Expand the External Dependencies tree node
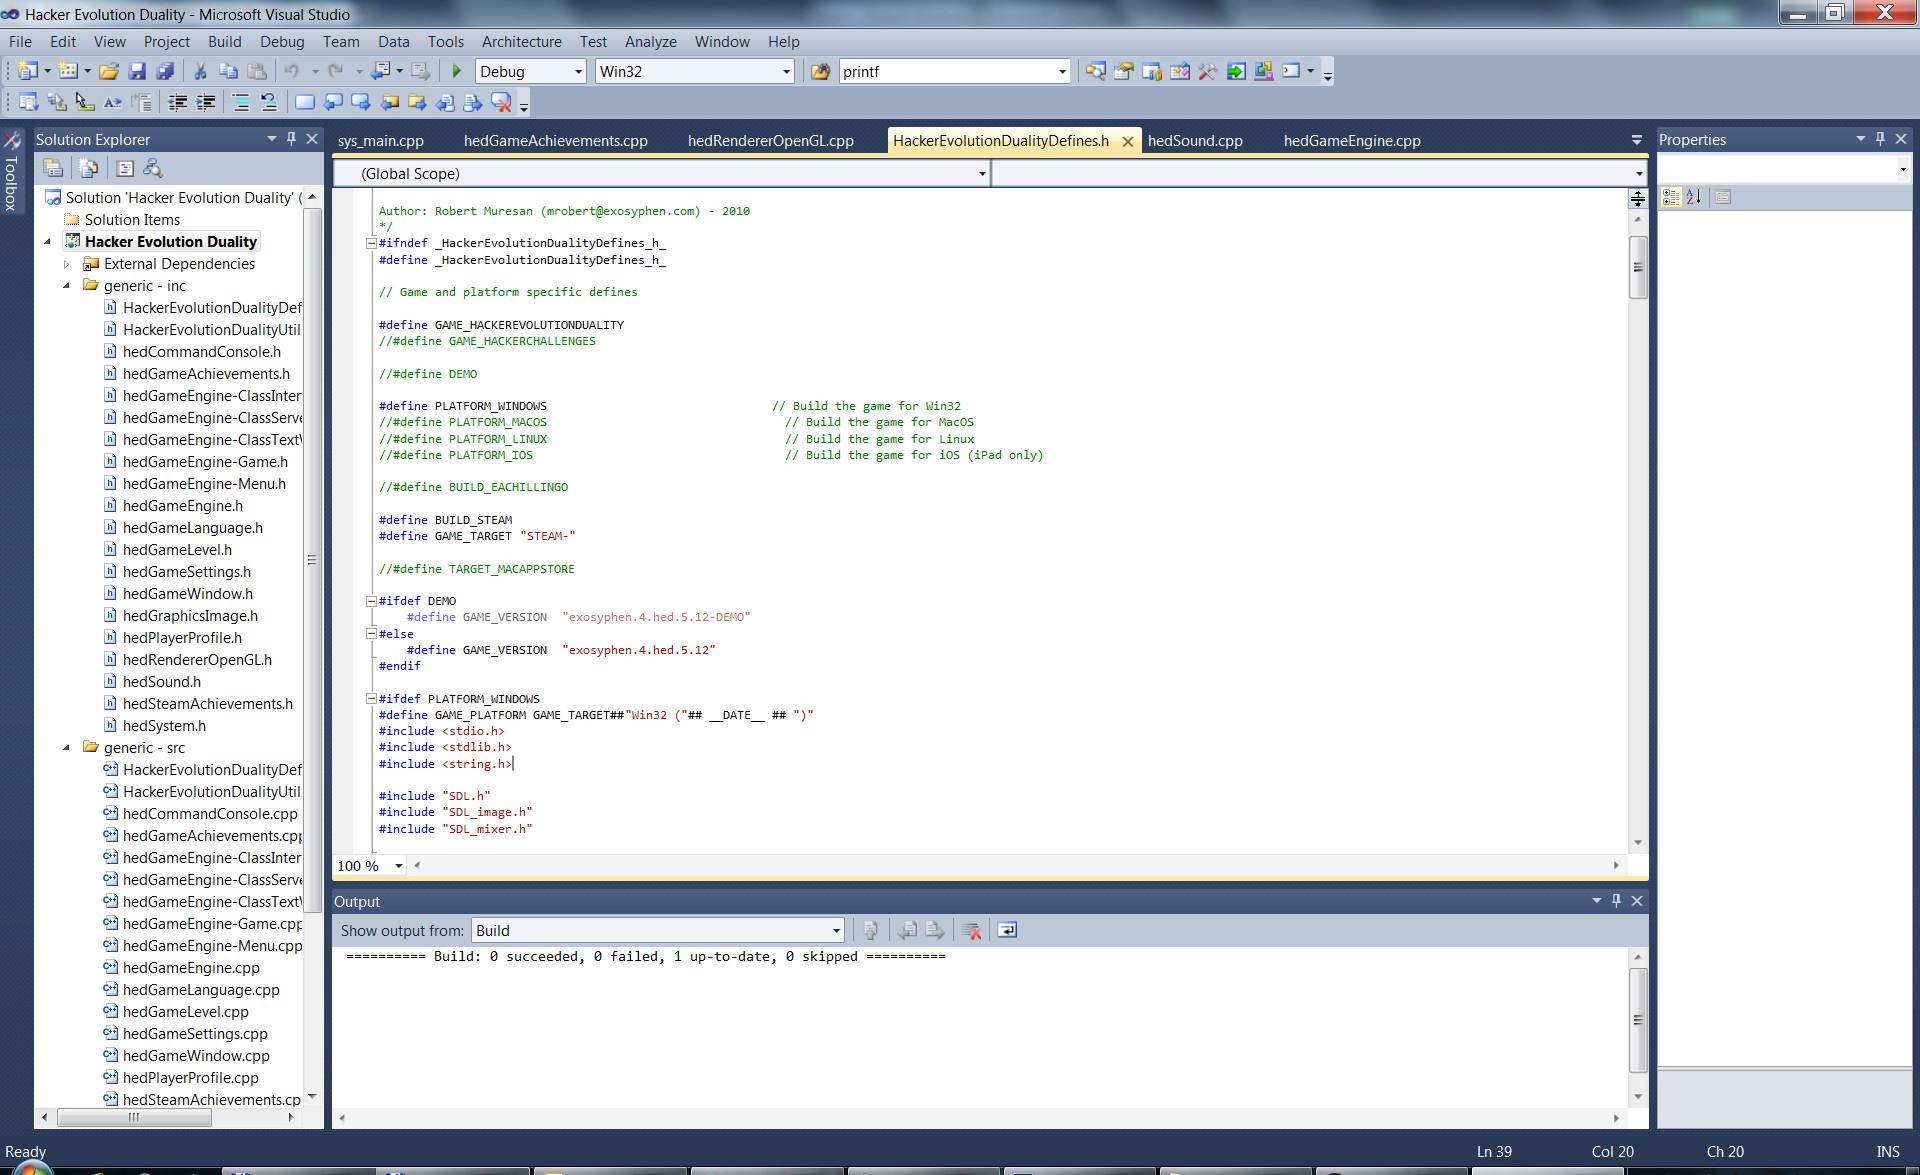 67,264
